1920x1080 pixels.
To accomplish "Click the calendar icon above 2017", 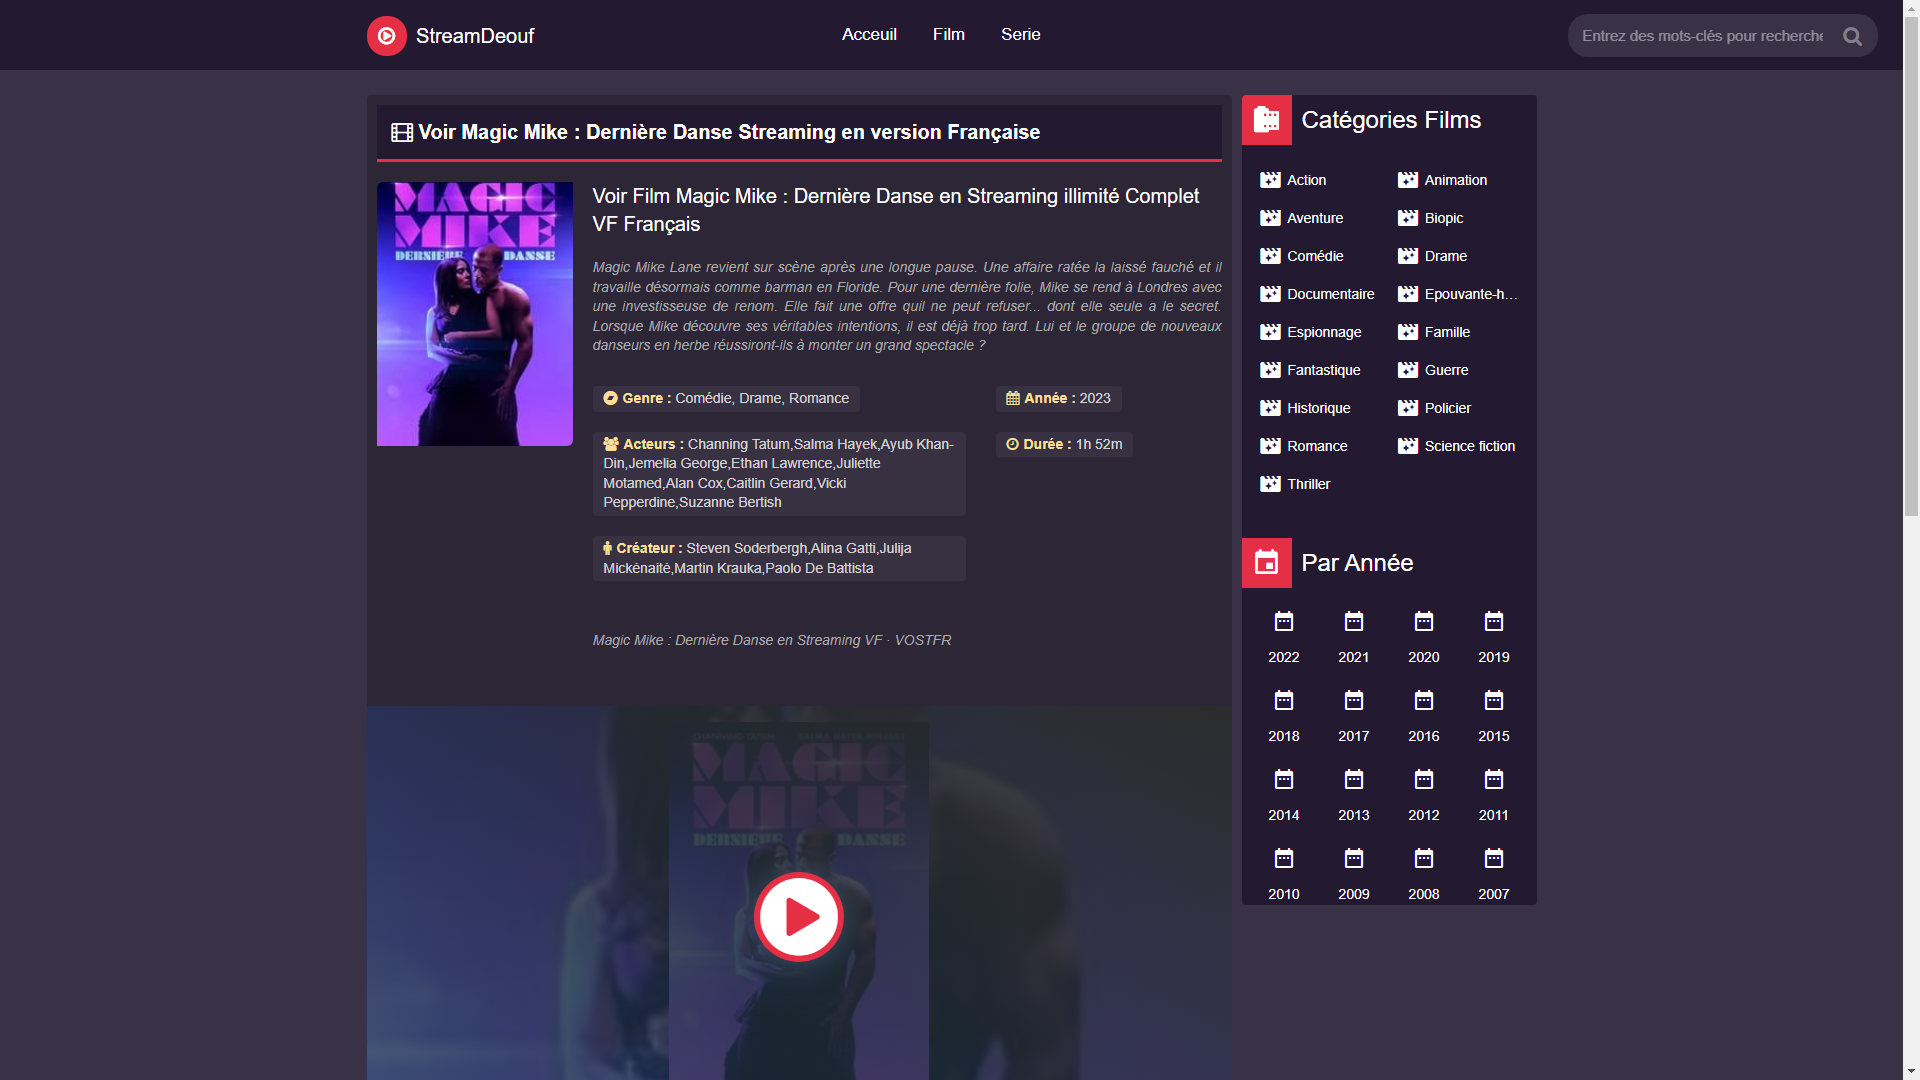I will (x=1354, y=700).
